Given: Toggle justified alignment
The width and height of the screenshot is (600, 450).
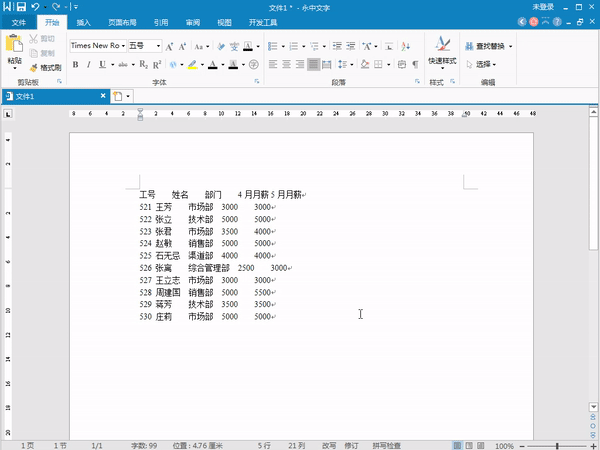Looking at the screenshot, I should click(x=313, y=64).
